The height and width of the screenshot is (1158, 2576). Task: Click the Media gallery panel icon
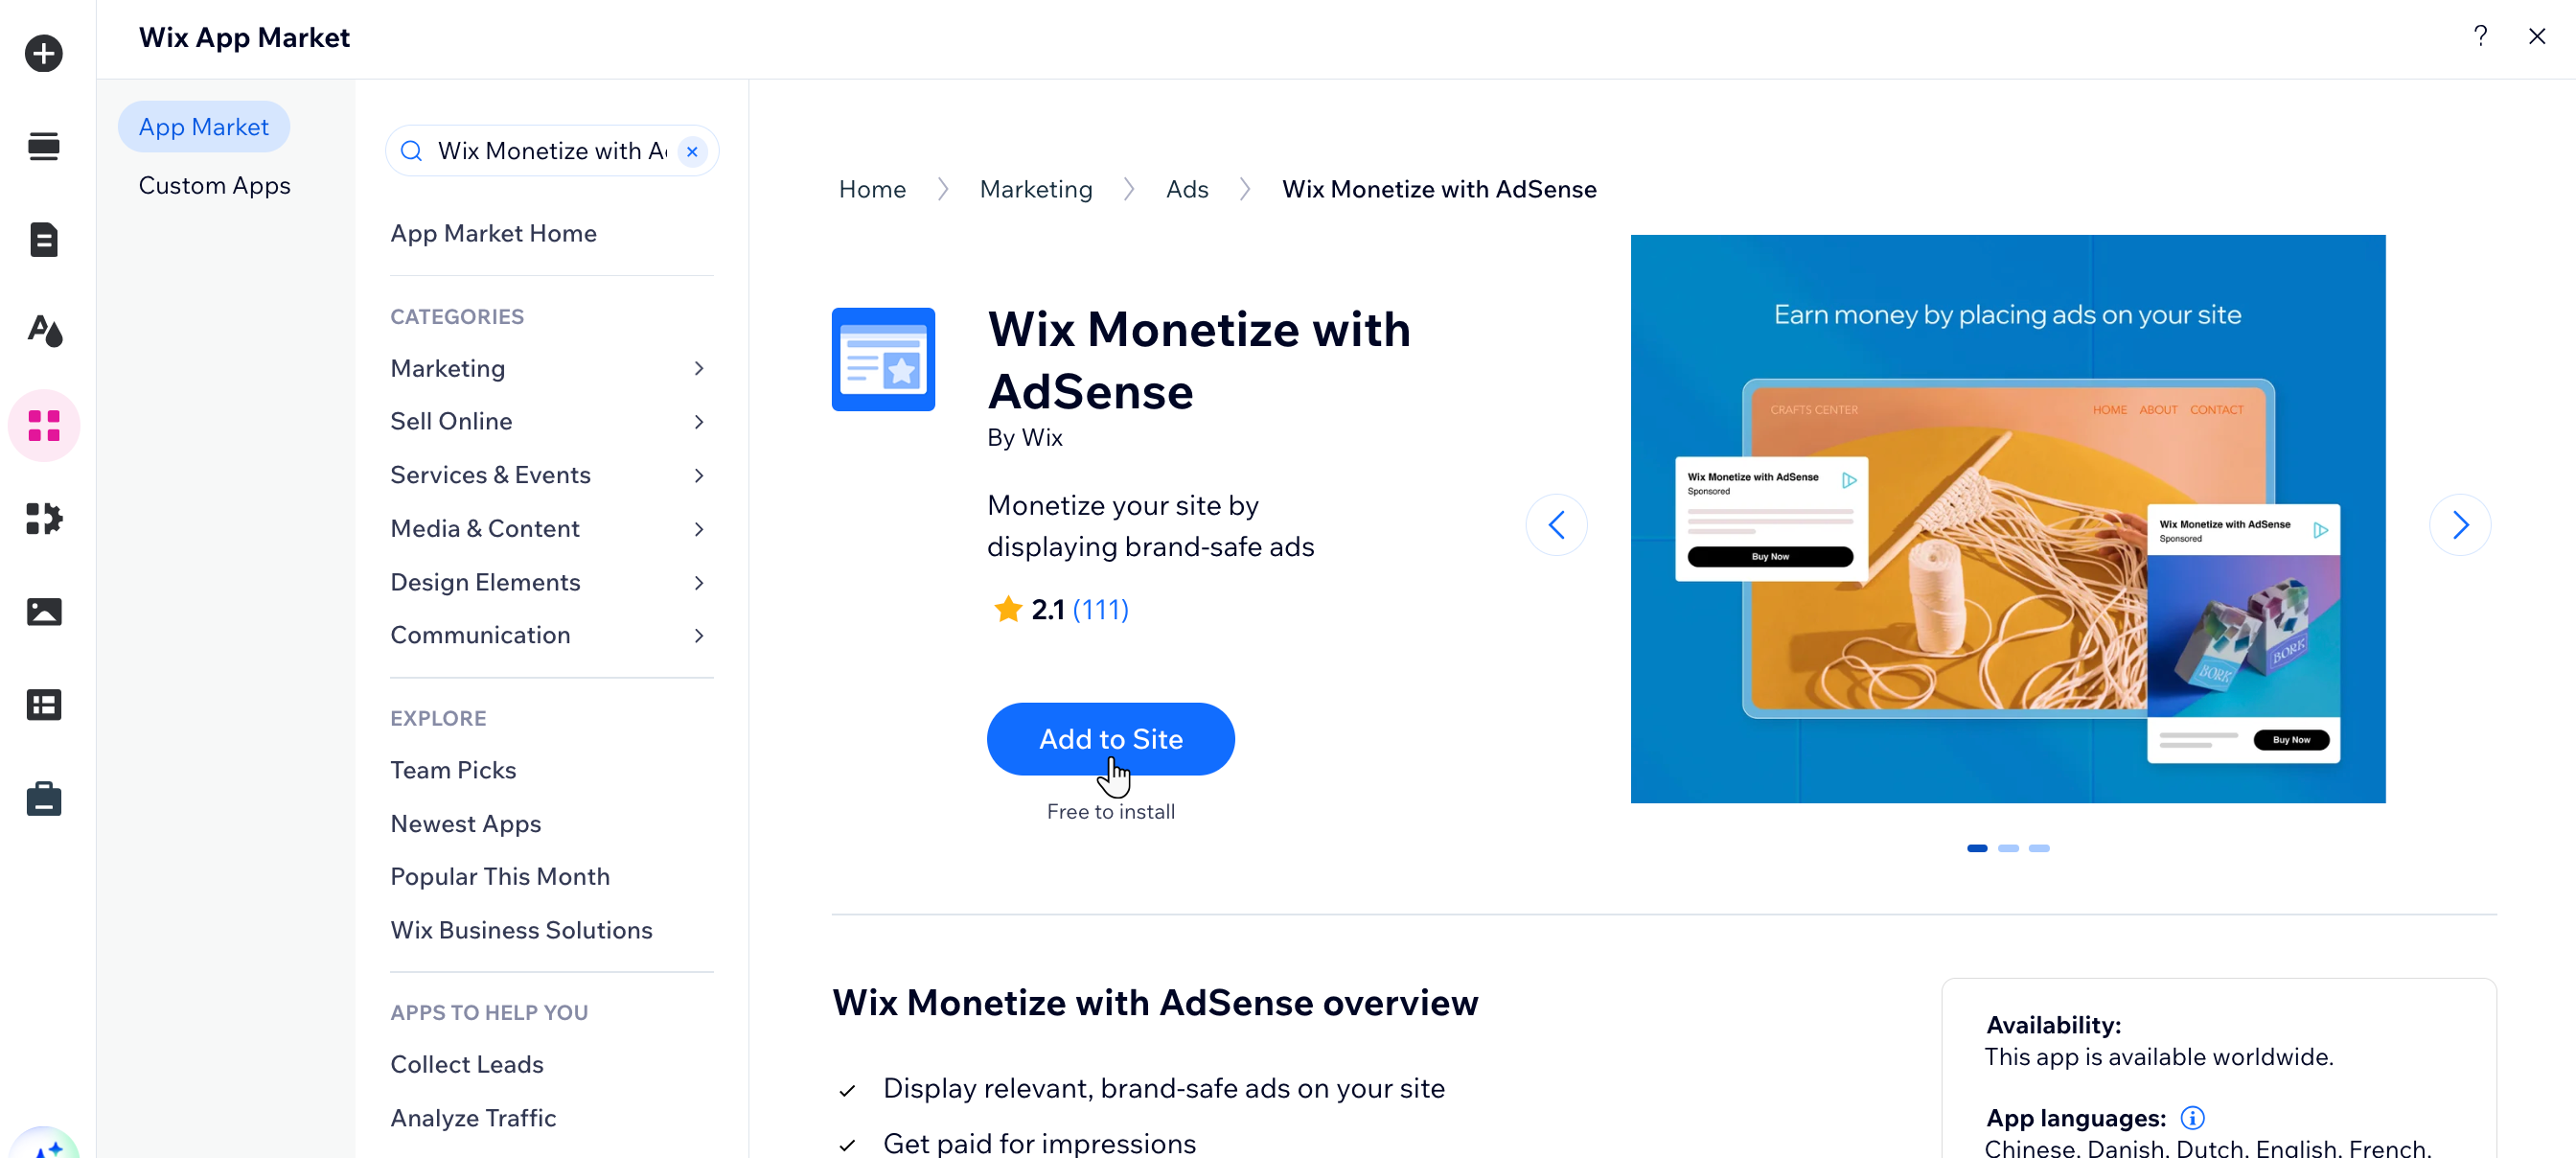[x=43, y=611]
